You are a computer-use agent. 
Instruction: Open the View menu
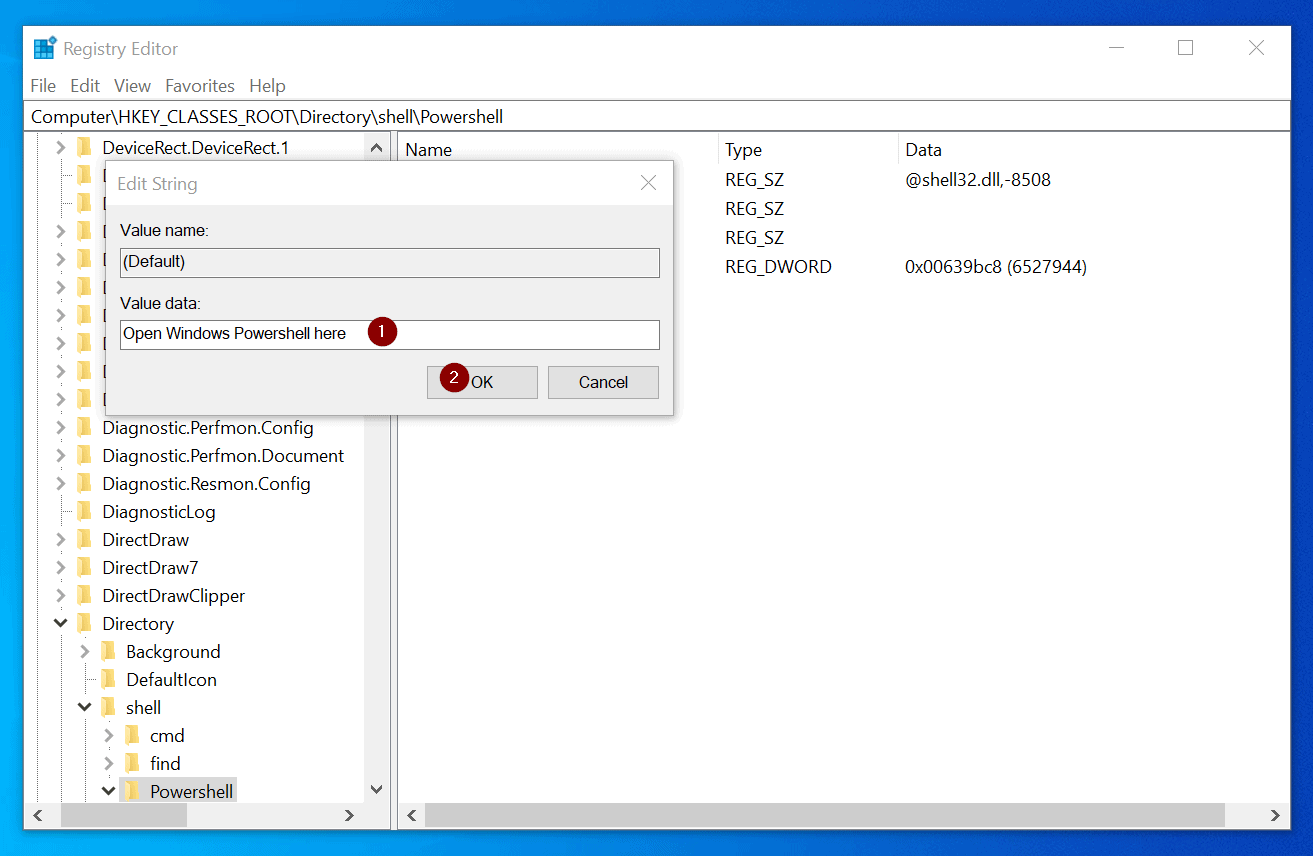pos(132,86)
